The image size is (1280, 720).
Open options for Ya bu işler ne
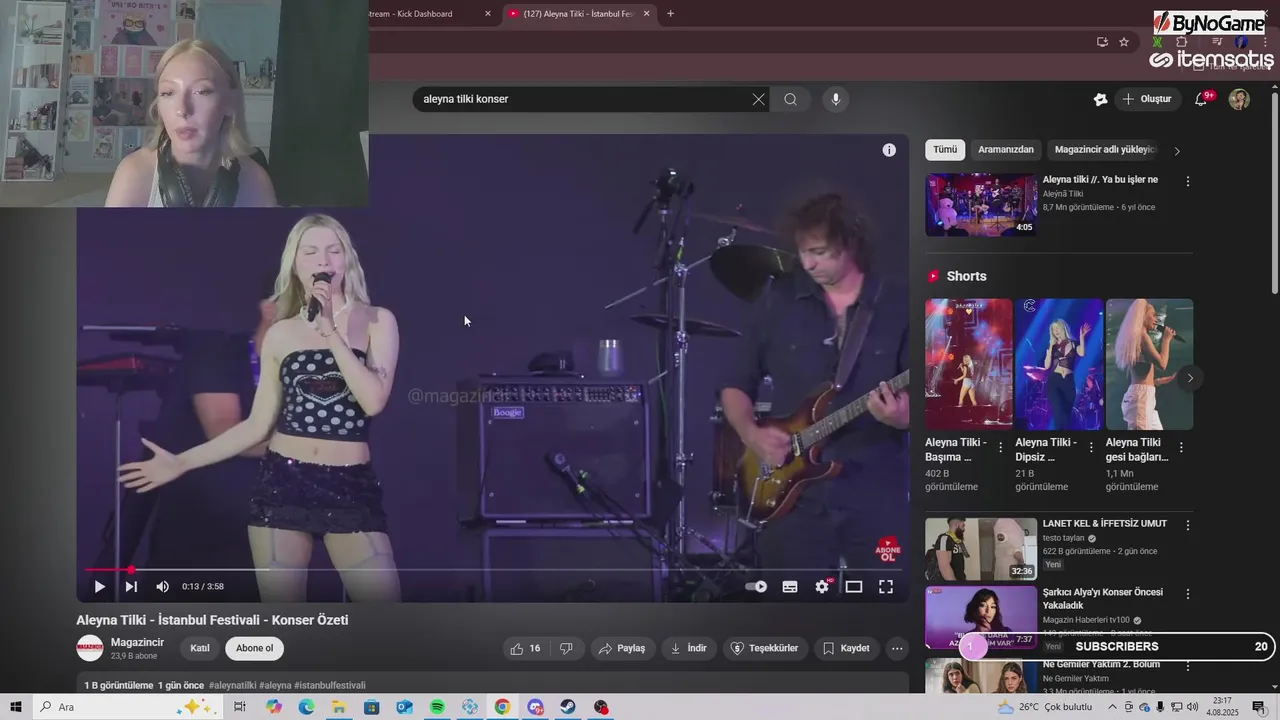point(1188,181)
